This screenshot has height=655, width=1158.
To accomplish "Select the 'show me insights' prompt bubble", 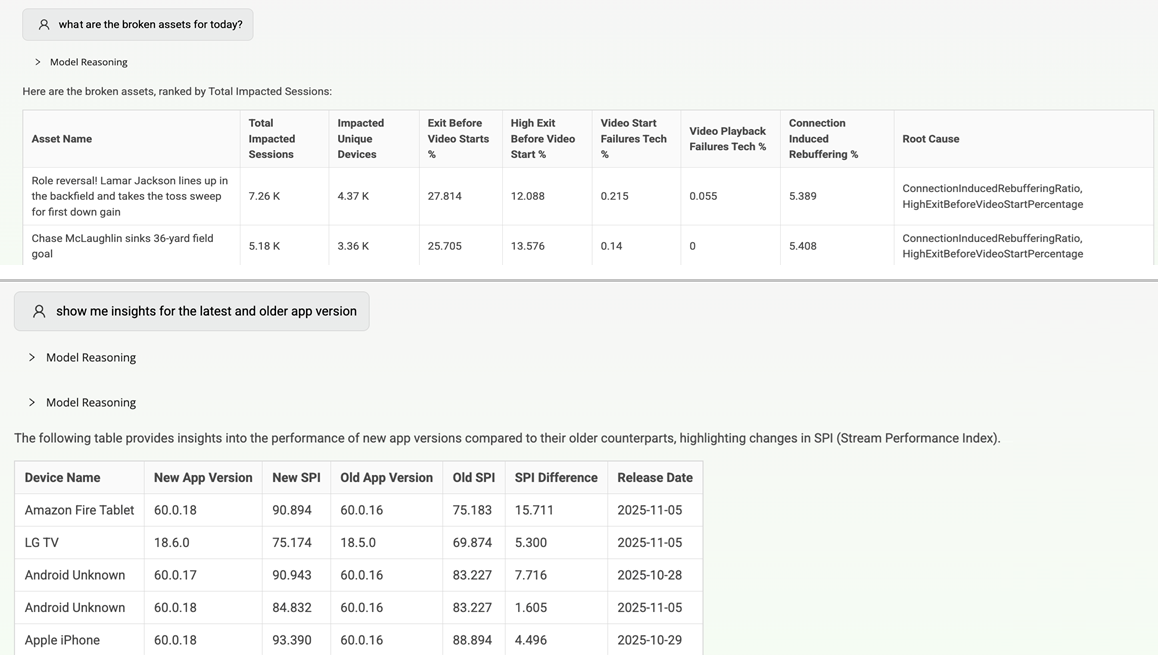I will 191,311.
